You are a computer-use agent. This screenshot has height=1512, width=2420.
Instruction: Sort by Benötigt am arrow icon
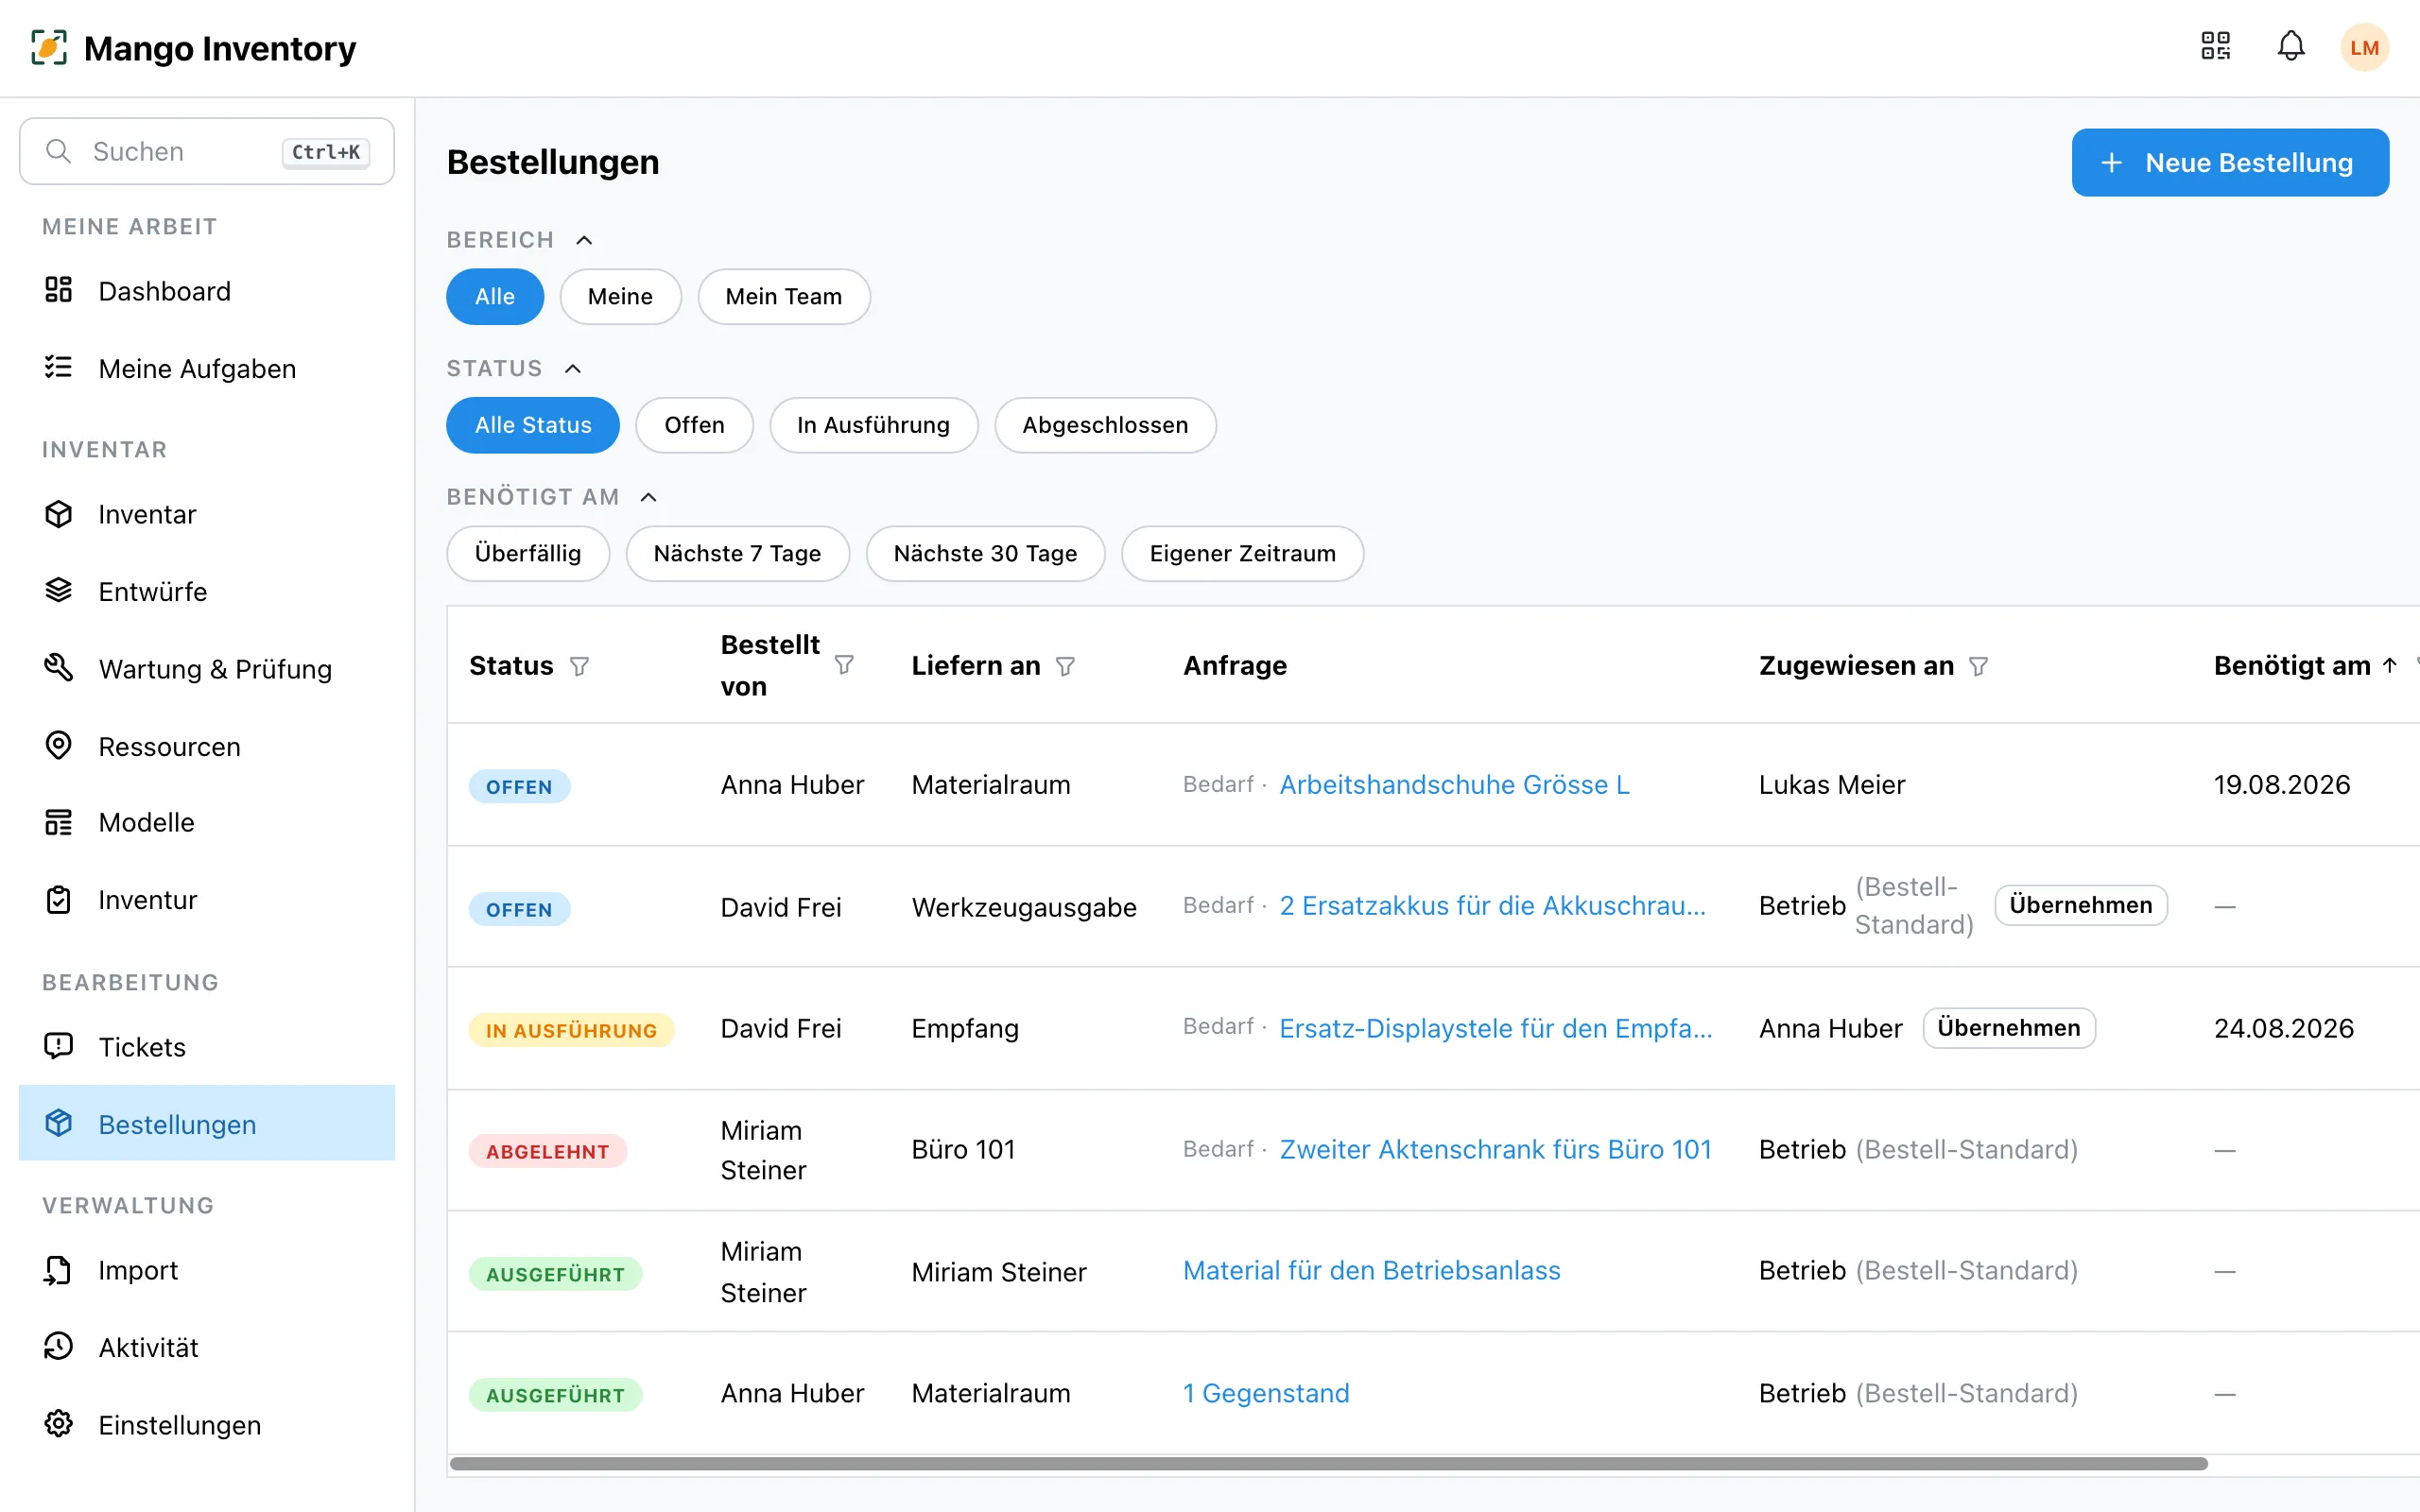pos(2390,665)
